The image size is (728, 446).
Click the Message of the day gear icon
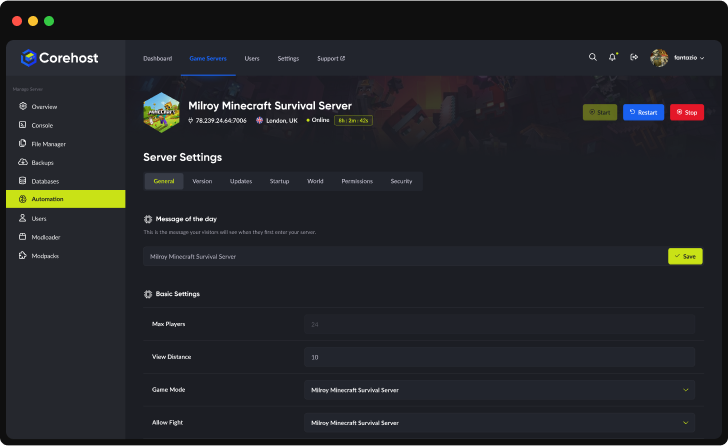pos(148,219)
